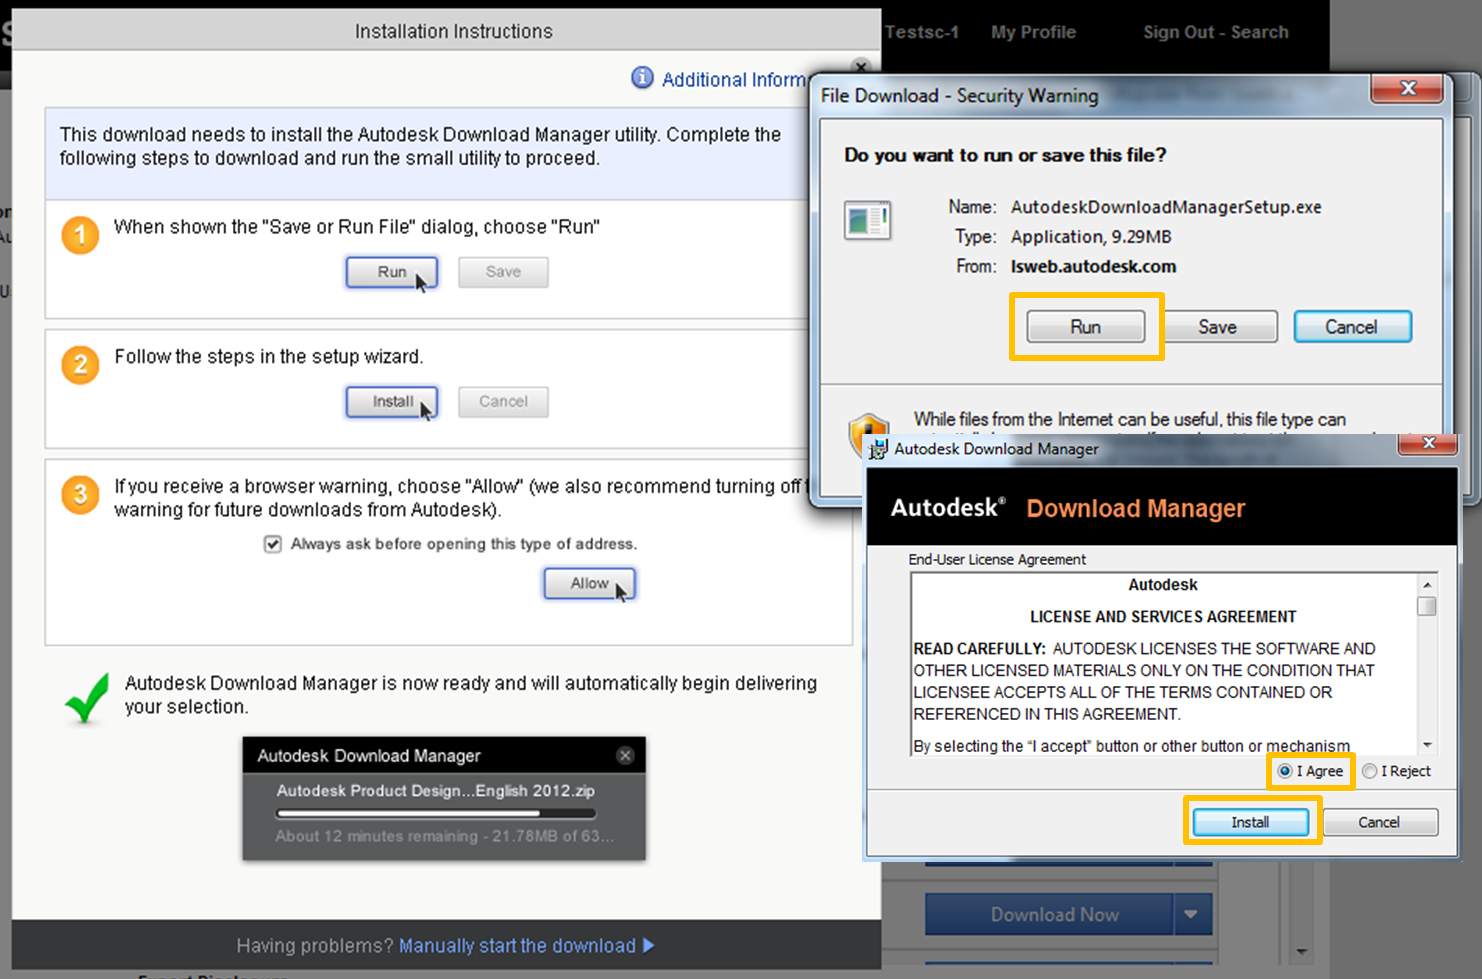Click the green checkmark ready icon

[87, 697]
